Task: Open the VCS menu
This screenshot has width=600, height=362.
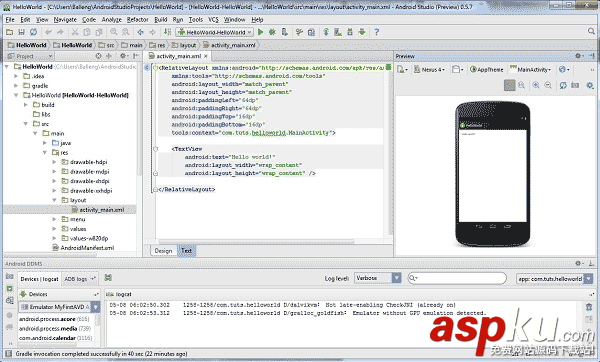Action: [x=213, y=20]
